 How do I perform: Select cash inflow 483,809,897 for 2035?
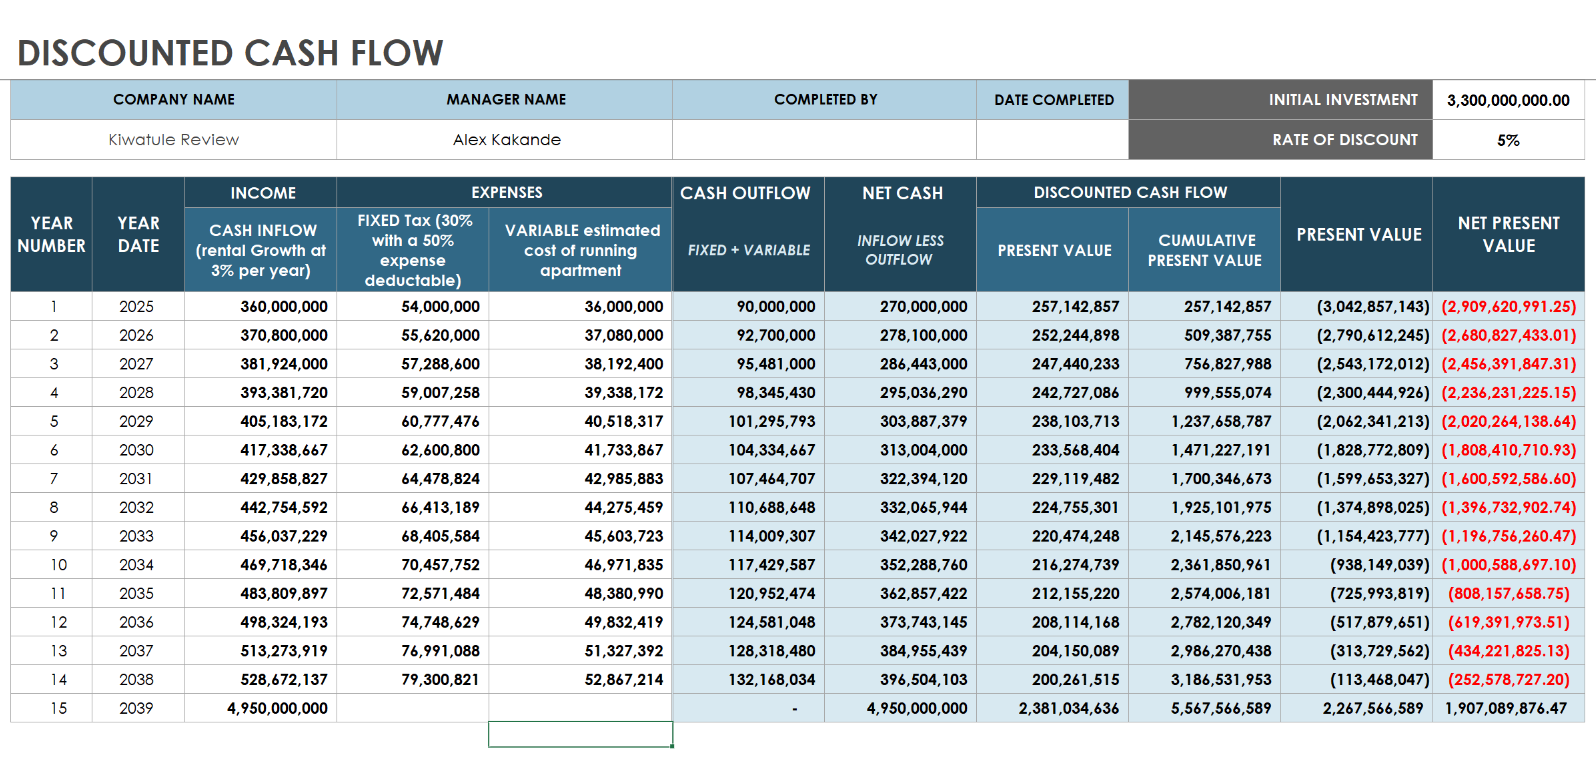coord(261,594)
